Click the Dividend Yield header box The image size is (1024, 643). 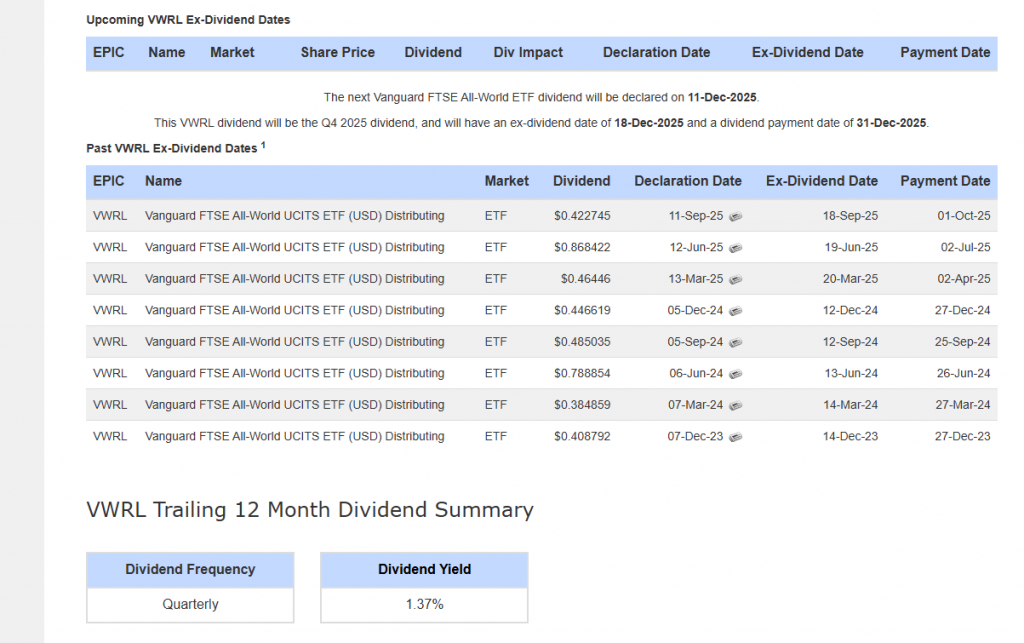(424, 569)
